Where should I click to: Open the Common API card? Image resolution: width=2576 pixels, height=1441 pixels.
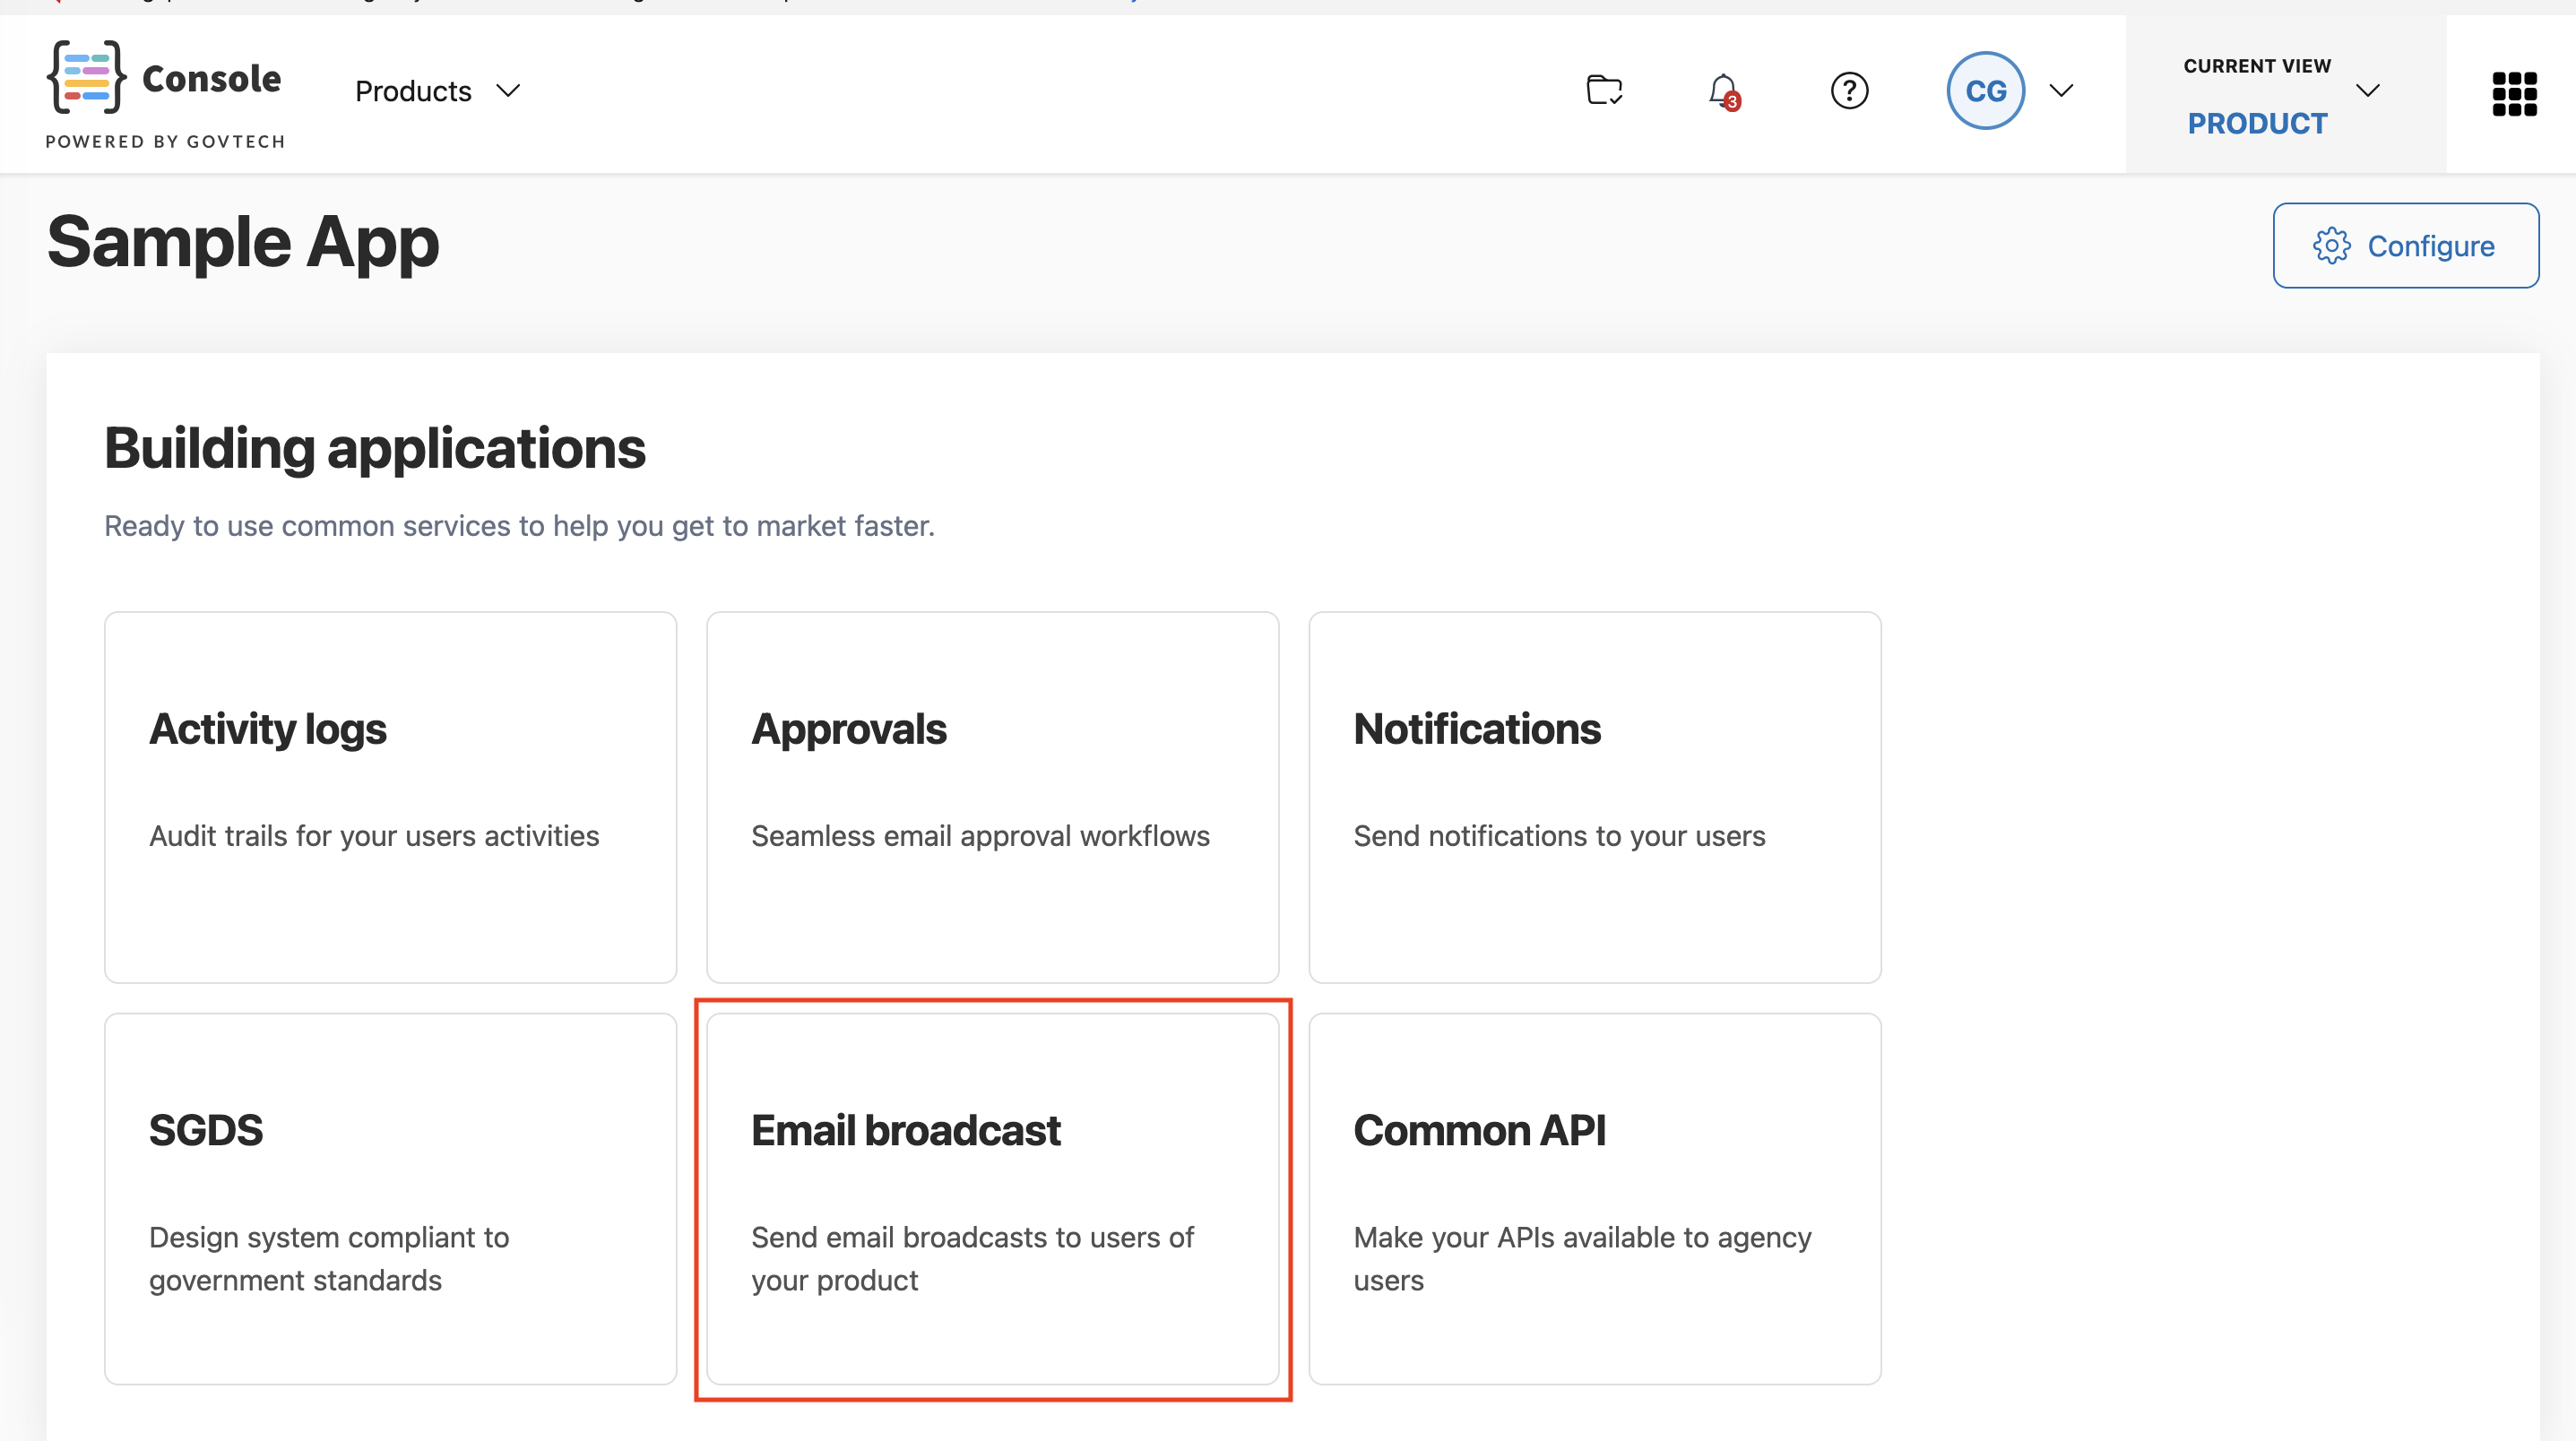click(1594, 1199)
